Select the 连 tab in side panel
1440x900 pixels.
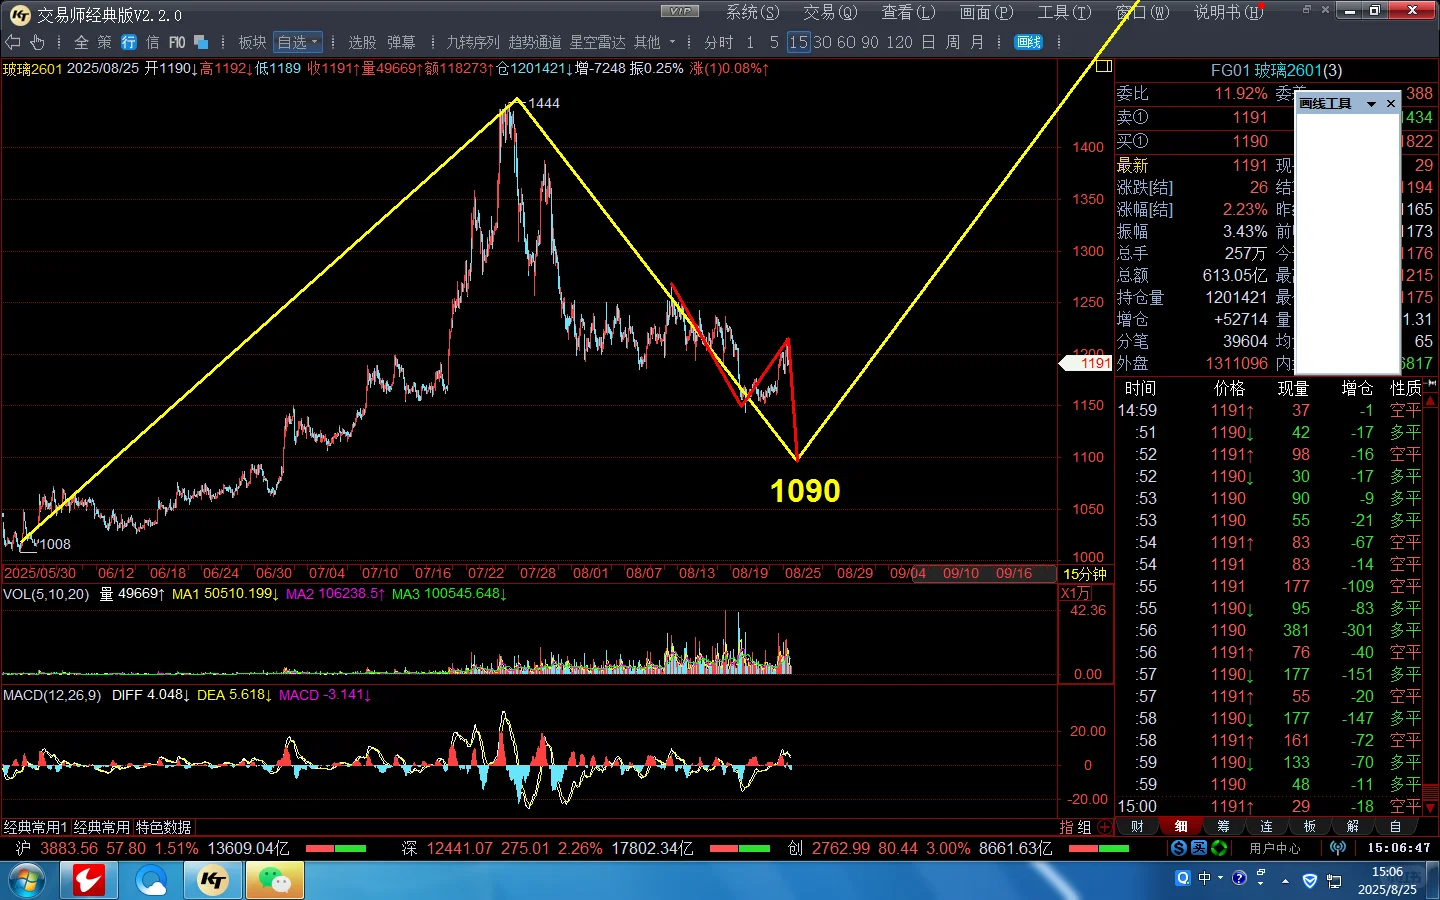[x=1266, y=826]
